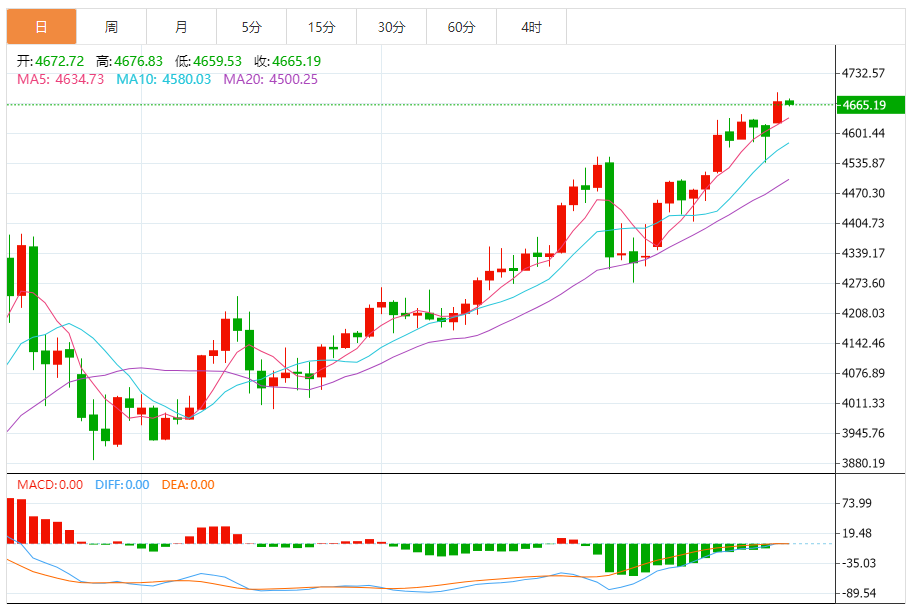Click the MA10 indicator label

164,79
